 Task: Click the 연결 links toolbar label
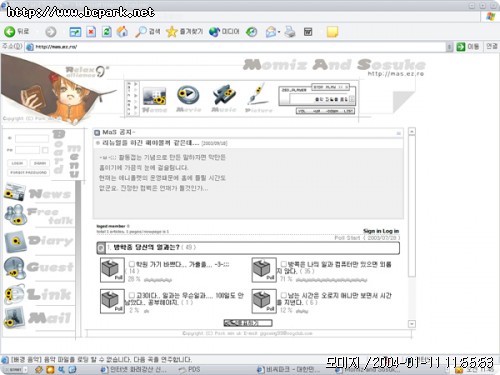pyautogui.click(x=492, y=46)
